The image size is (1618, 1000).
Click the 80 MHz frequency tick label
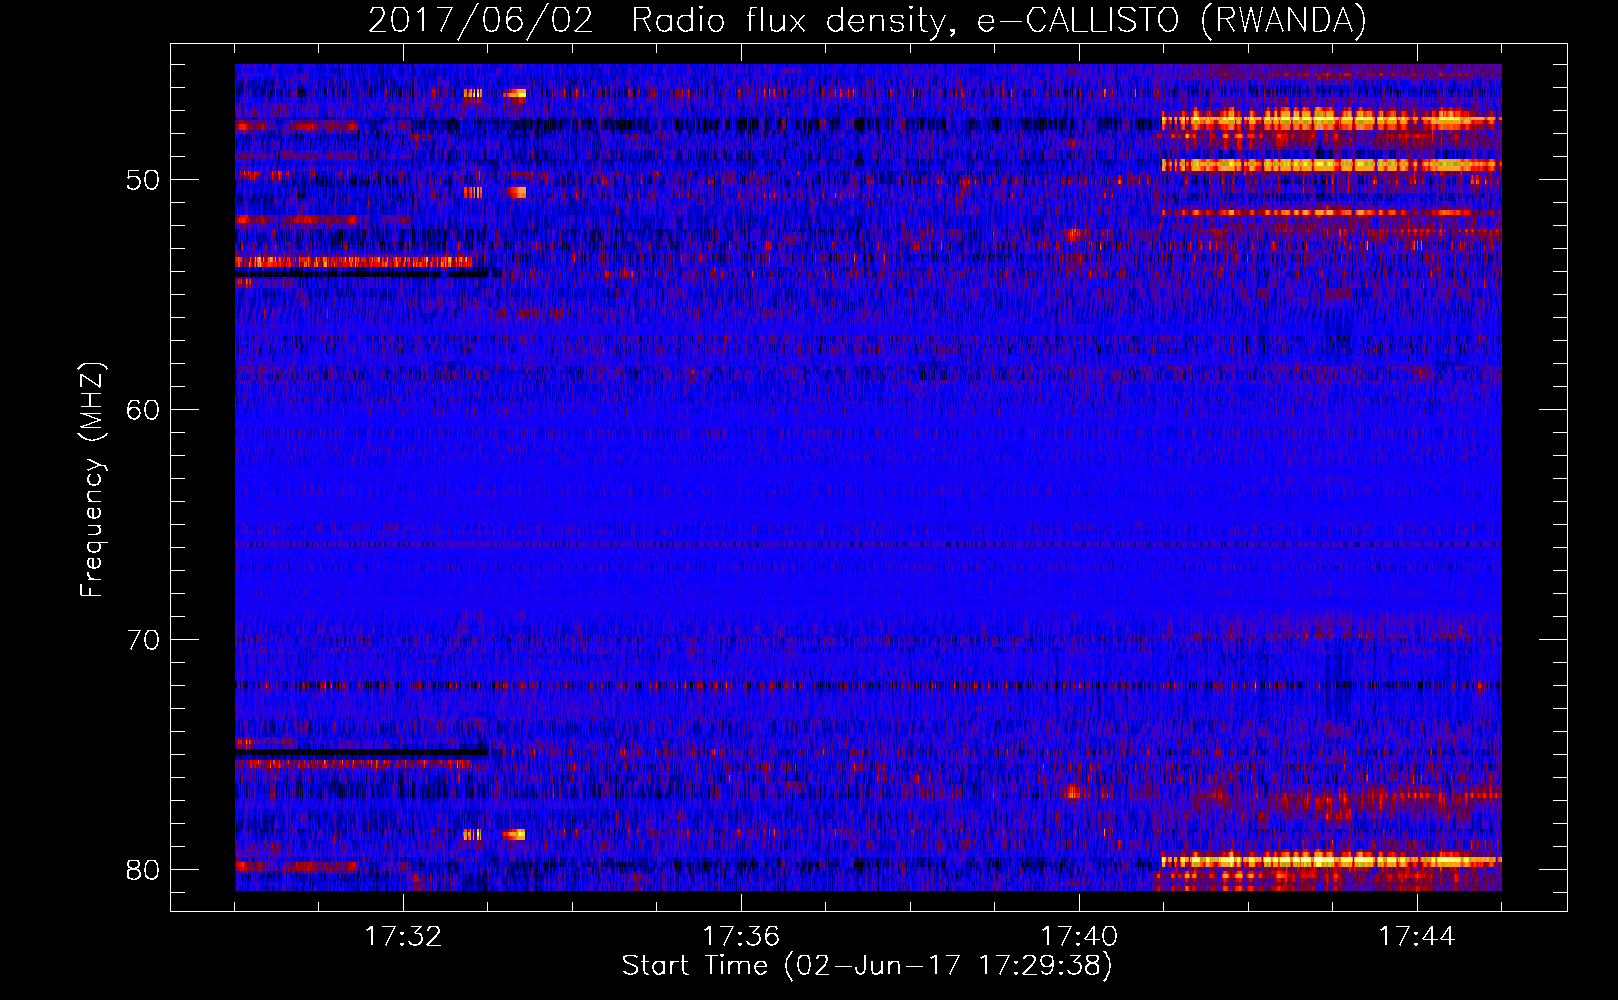[143, 870]
